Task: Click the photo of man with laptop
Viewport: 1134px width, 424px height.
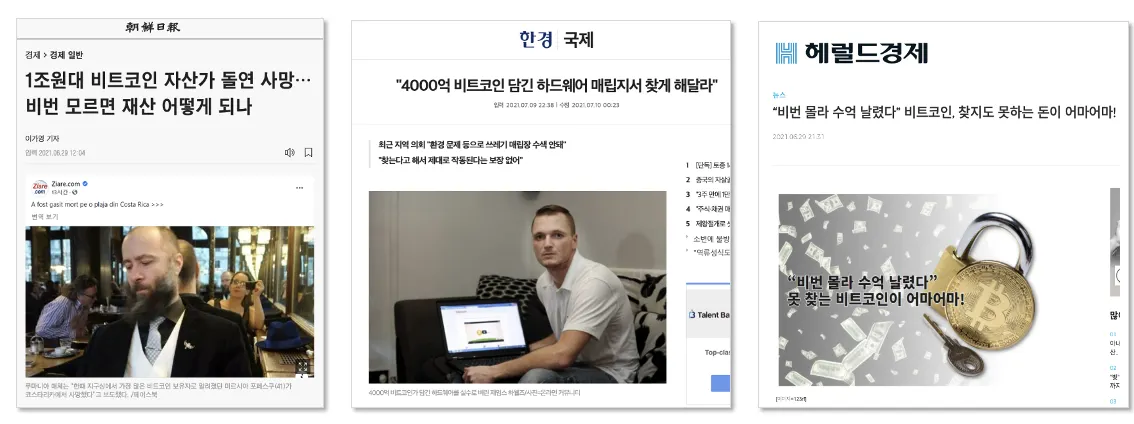Action: click(x=517, y=287)
